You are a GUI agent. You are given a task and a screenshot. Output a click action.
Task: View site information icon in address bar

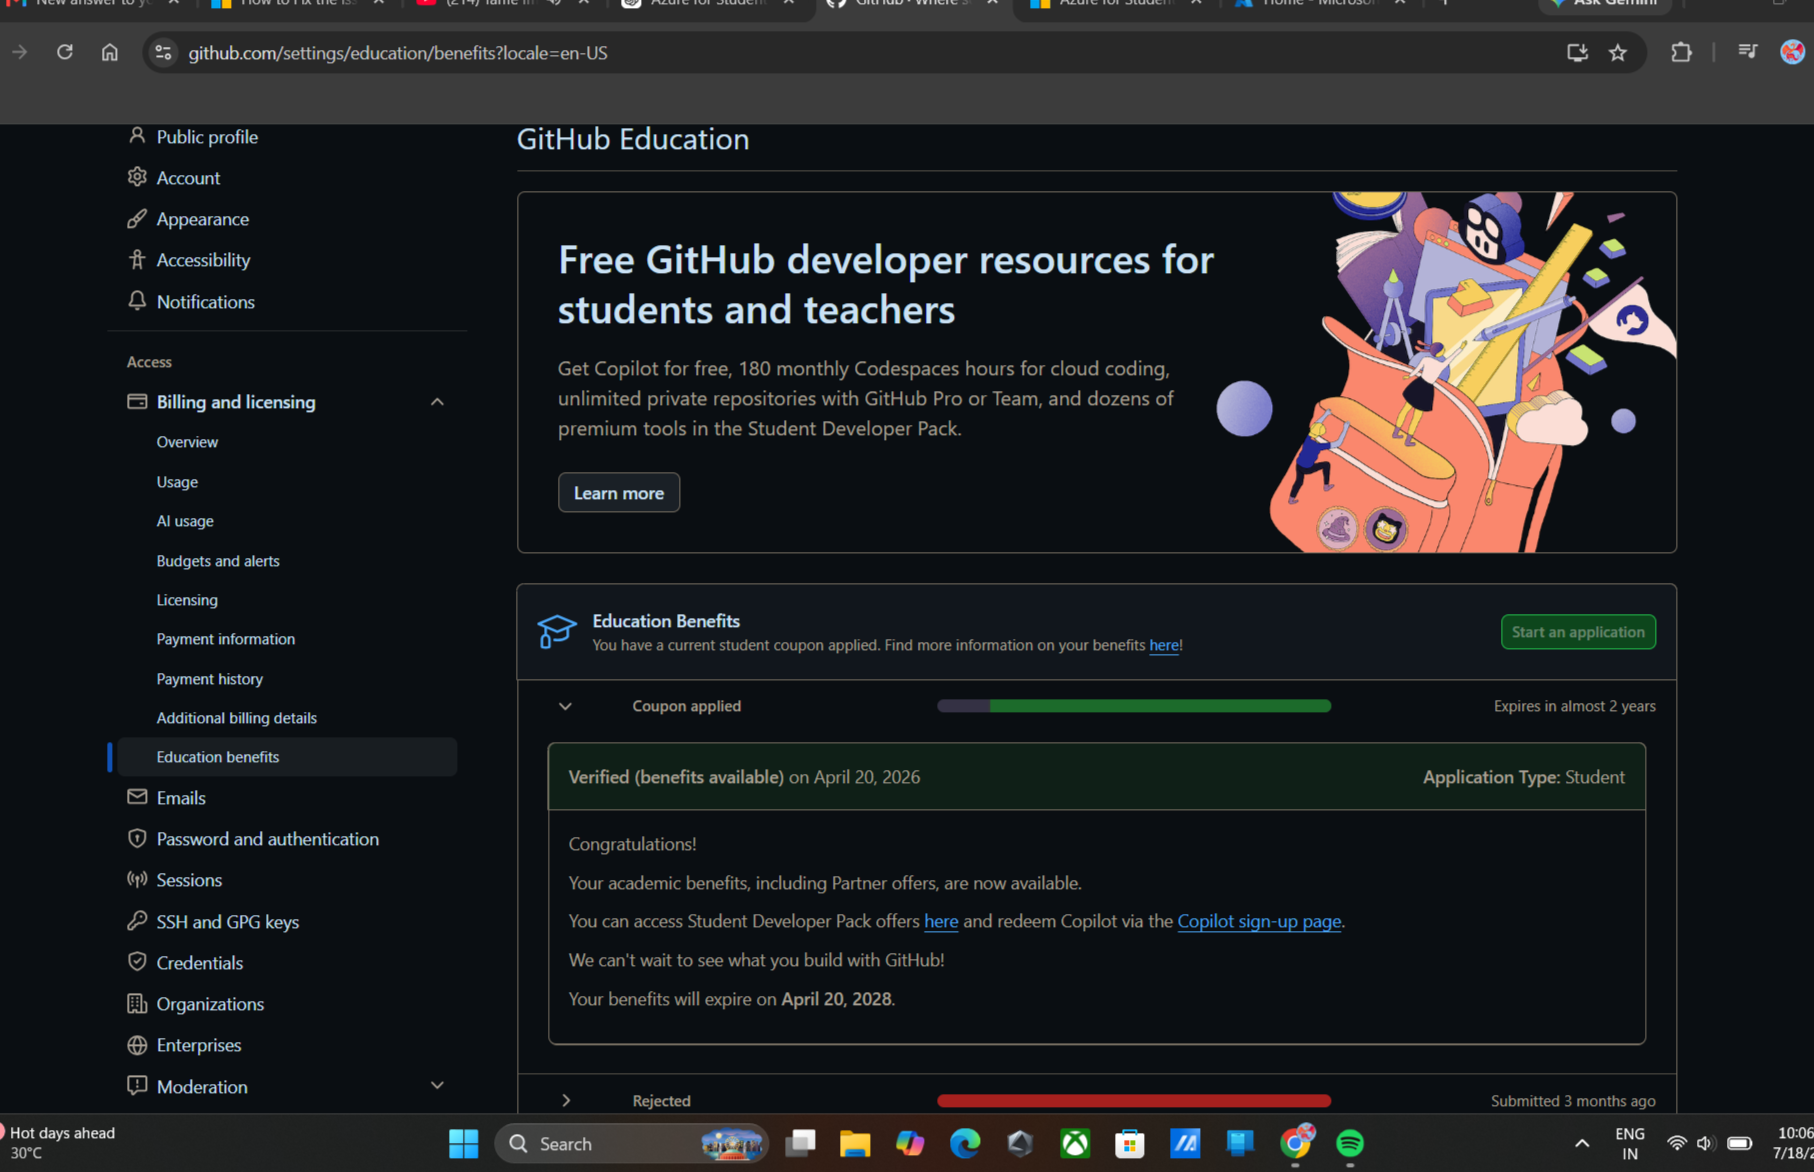coord(163,53)
